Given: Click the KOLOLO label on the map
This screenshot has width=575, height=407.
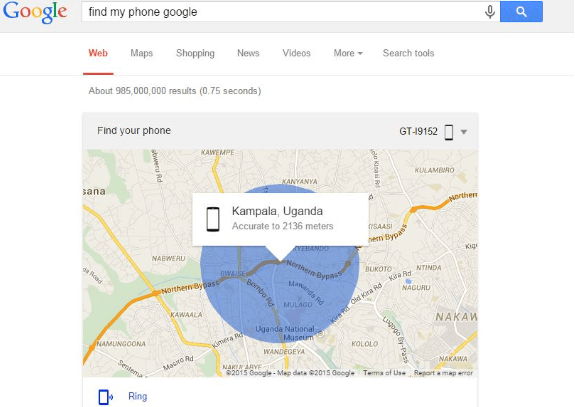Looking at the screenshot, I should click(x=365, y=344).
